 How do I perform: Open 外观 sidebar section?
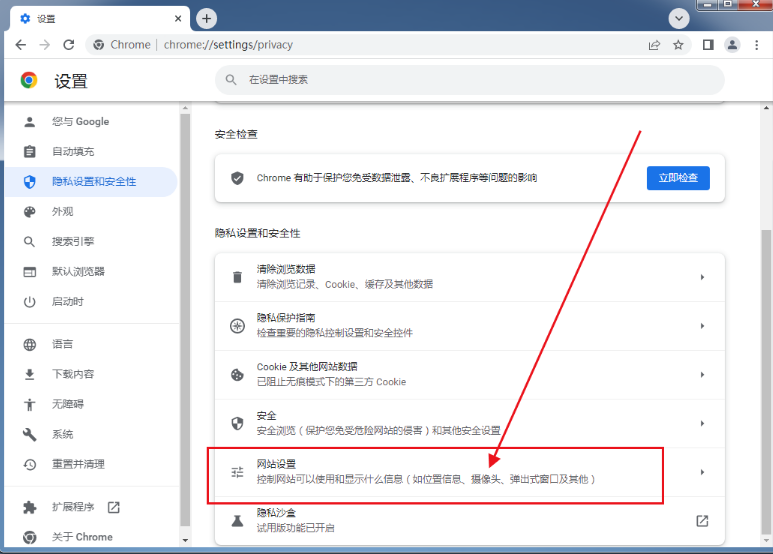click(x=92, y=212)
